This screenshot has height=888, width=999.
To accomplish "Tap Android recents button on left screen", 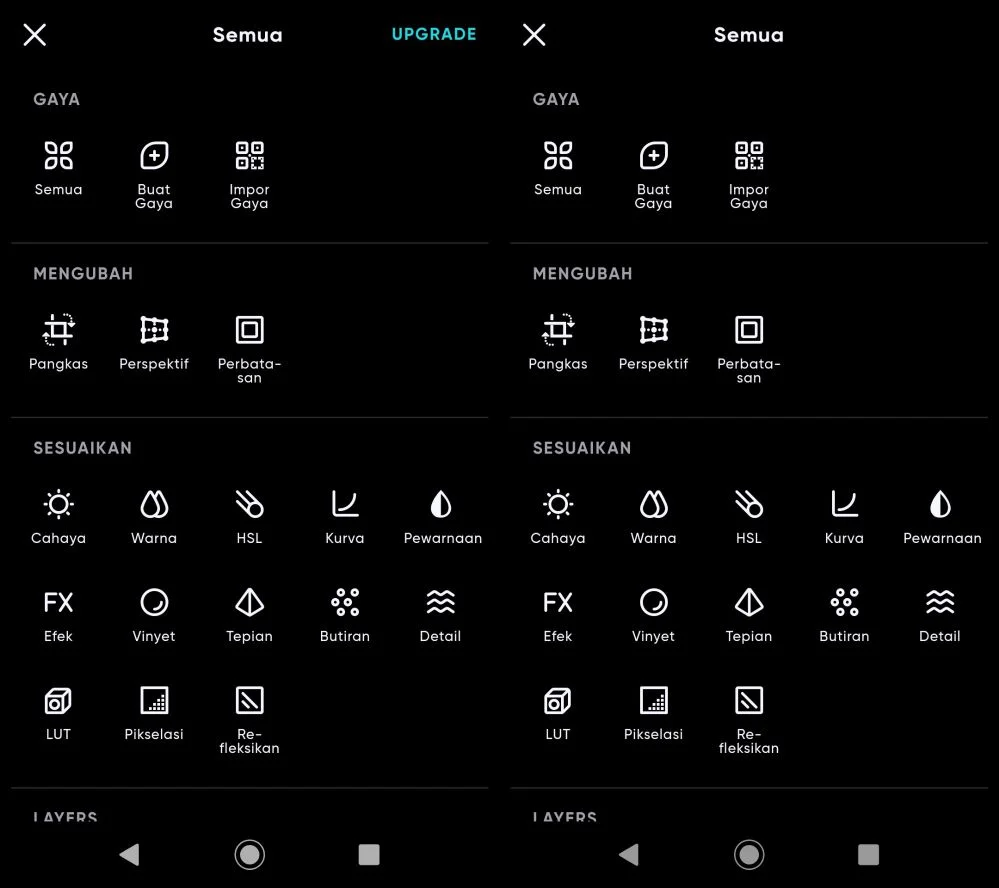I will (369, 854).
